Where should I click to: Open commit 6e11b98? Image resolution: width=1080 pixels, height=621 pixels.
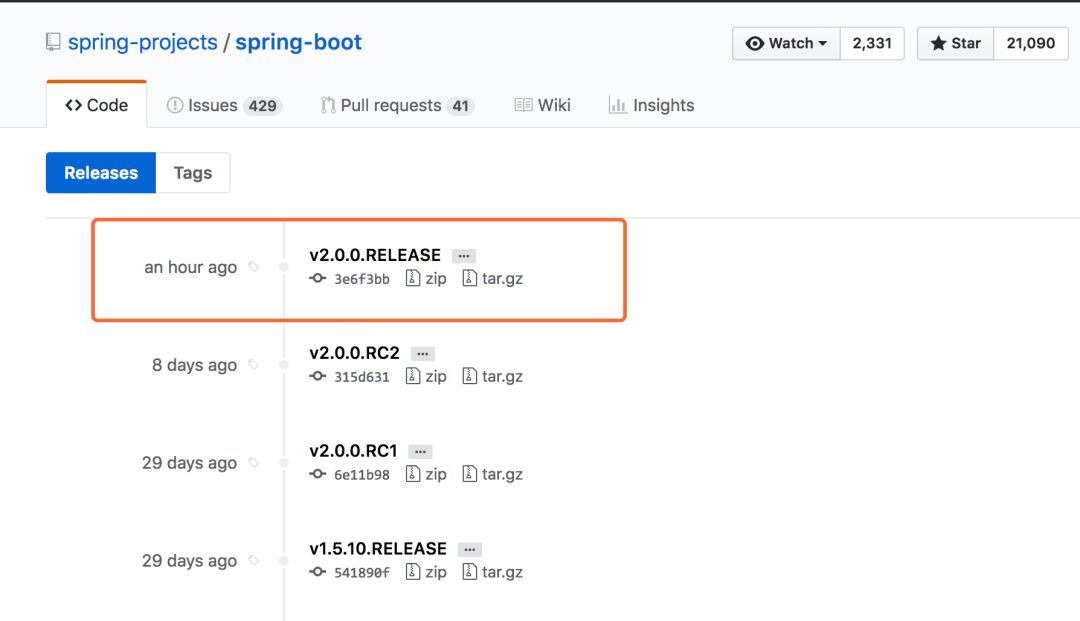click(362, 474)
